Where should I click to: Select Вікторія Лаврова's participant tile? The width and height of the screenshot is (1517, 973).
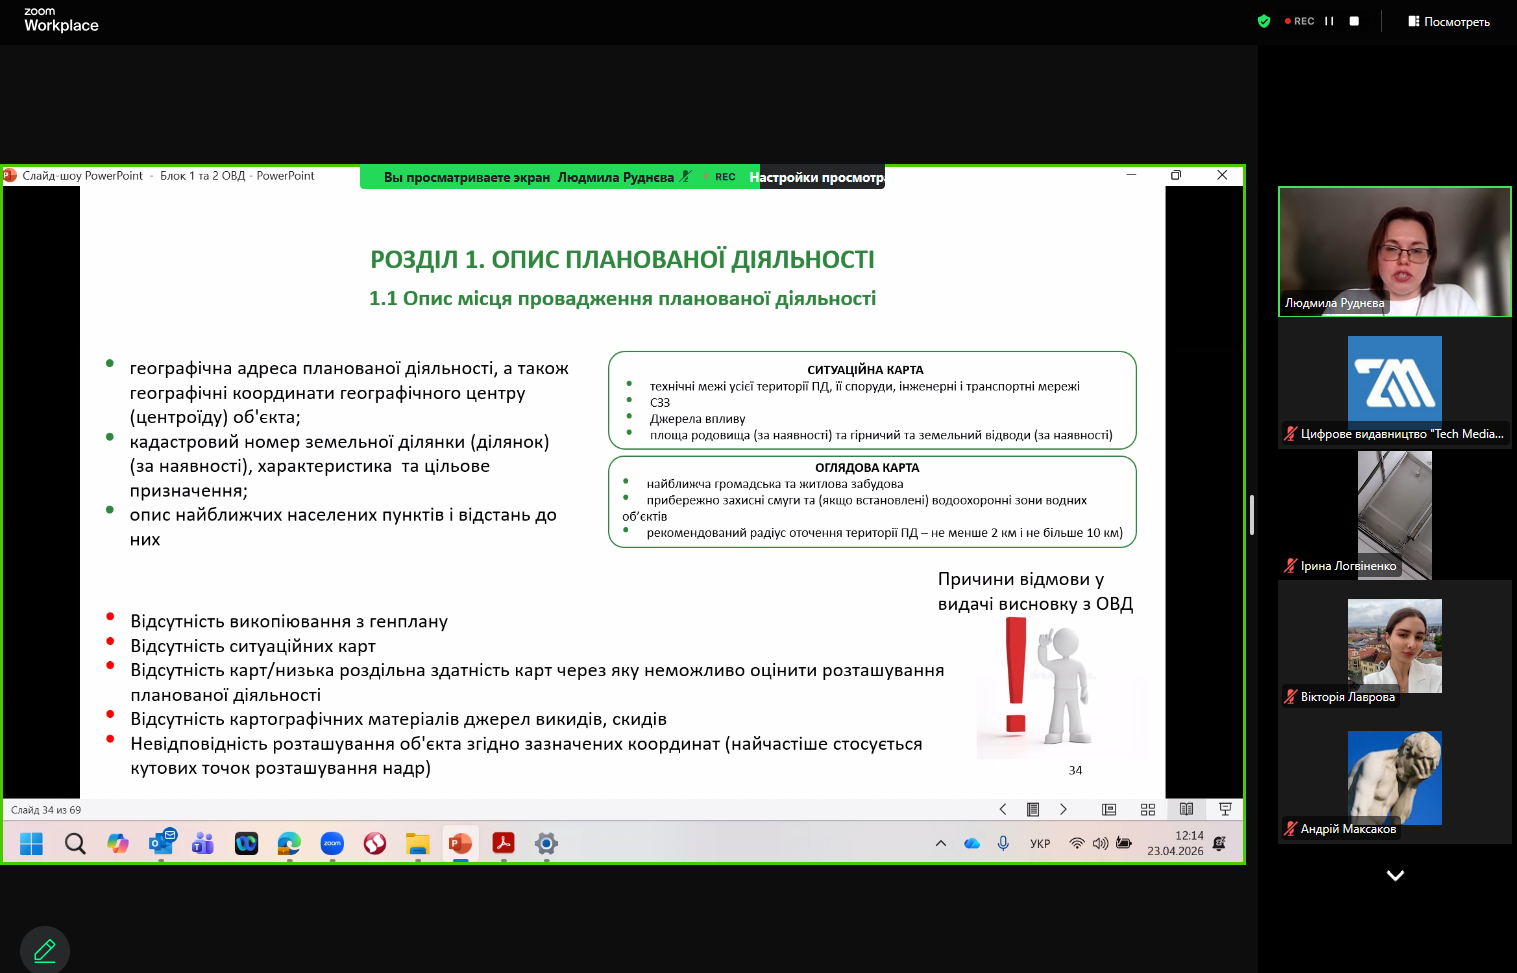(x=1394, y=646)
